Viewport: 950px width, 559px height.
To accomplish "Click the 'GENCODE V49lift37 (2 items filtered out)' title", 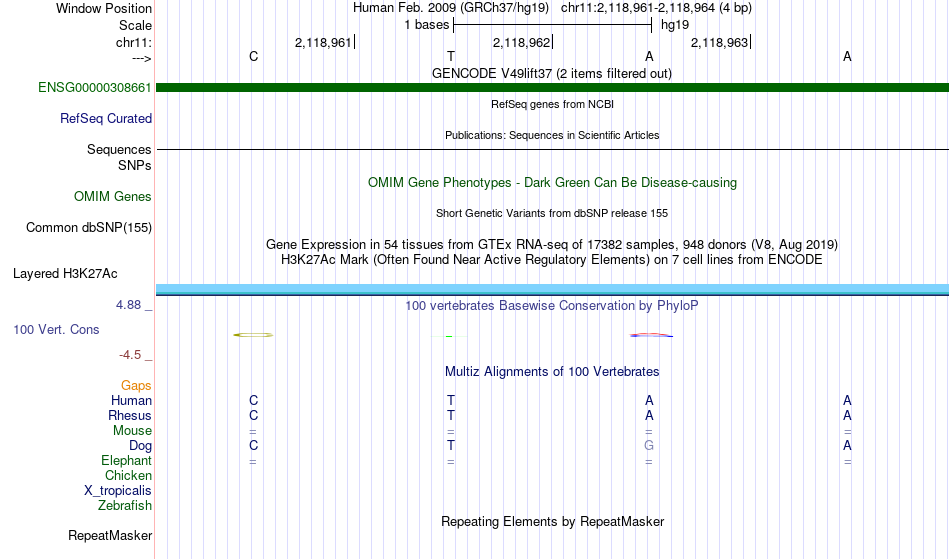I will click(x=552, y=74).
